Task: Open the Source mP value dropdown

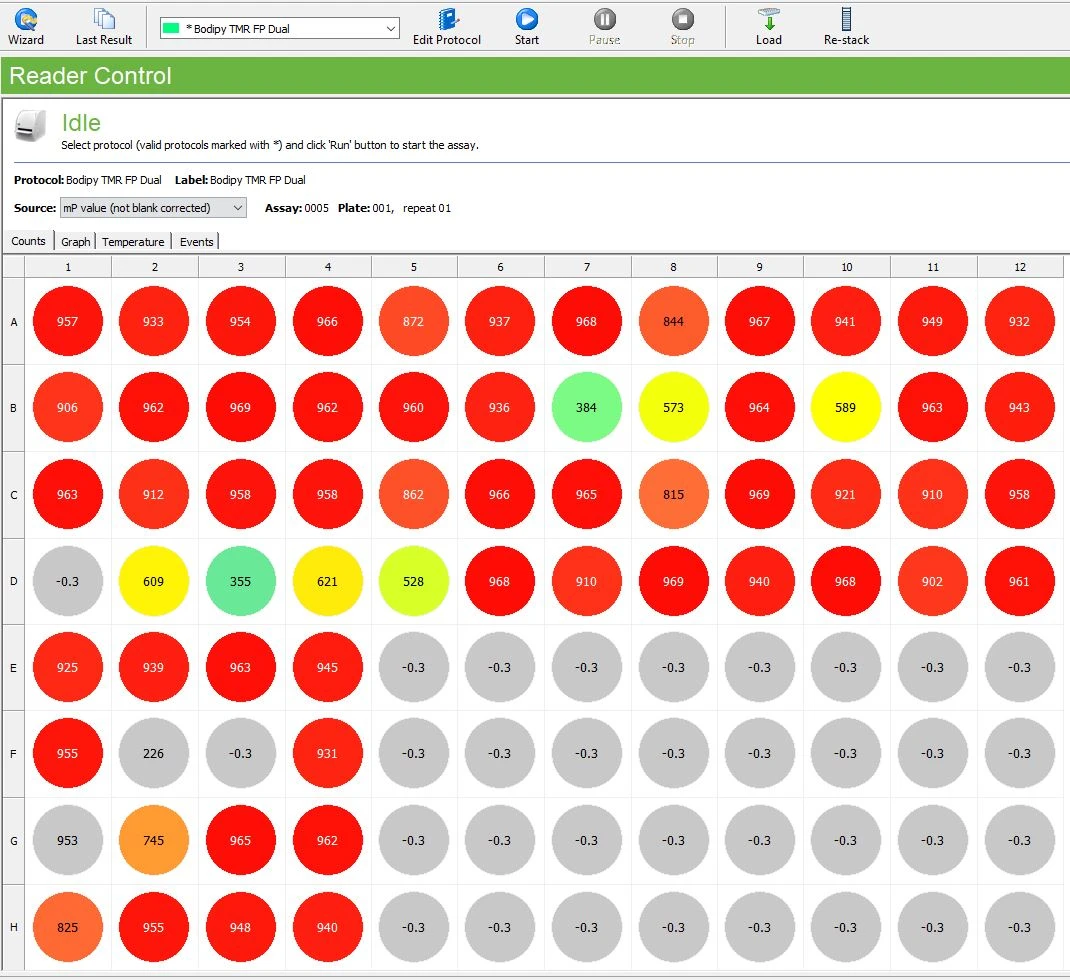Action: coord(237,208)
